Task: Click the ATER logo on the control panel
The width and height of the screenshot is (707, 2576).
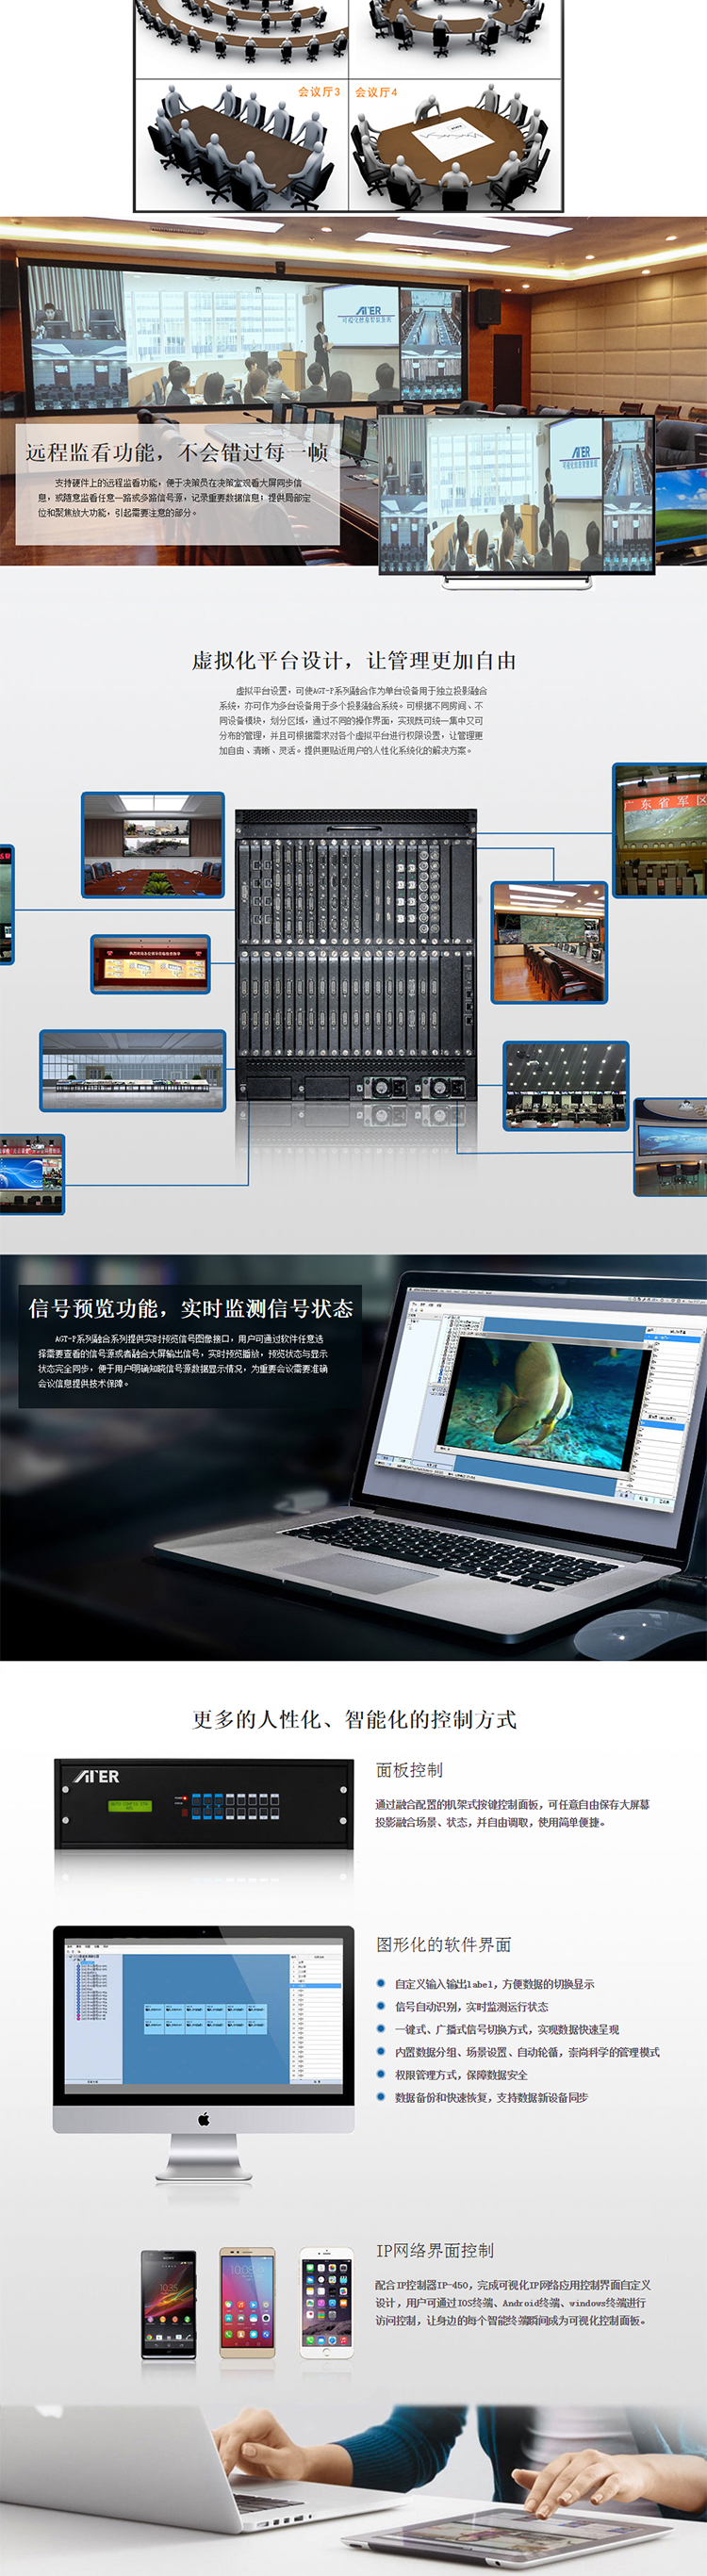Action: point(97,1776)
